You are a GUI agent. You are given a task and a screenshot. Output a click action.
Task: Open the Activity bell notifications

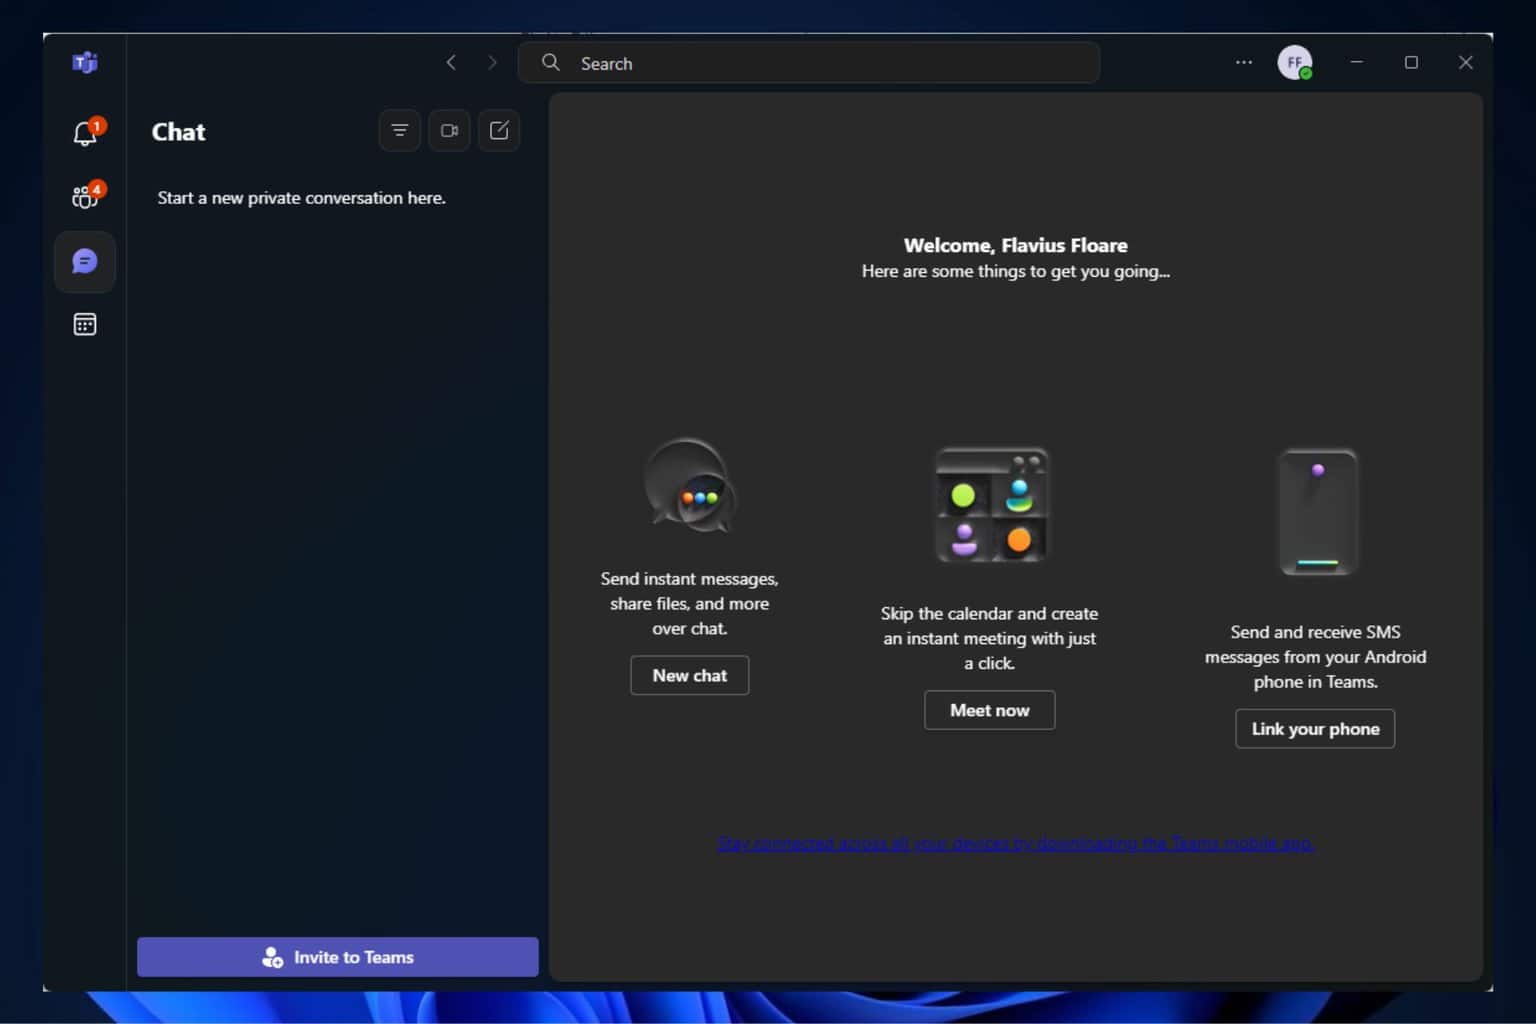[x=85, y=133]
